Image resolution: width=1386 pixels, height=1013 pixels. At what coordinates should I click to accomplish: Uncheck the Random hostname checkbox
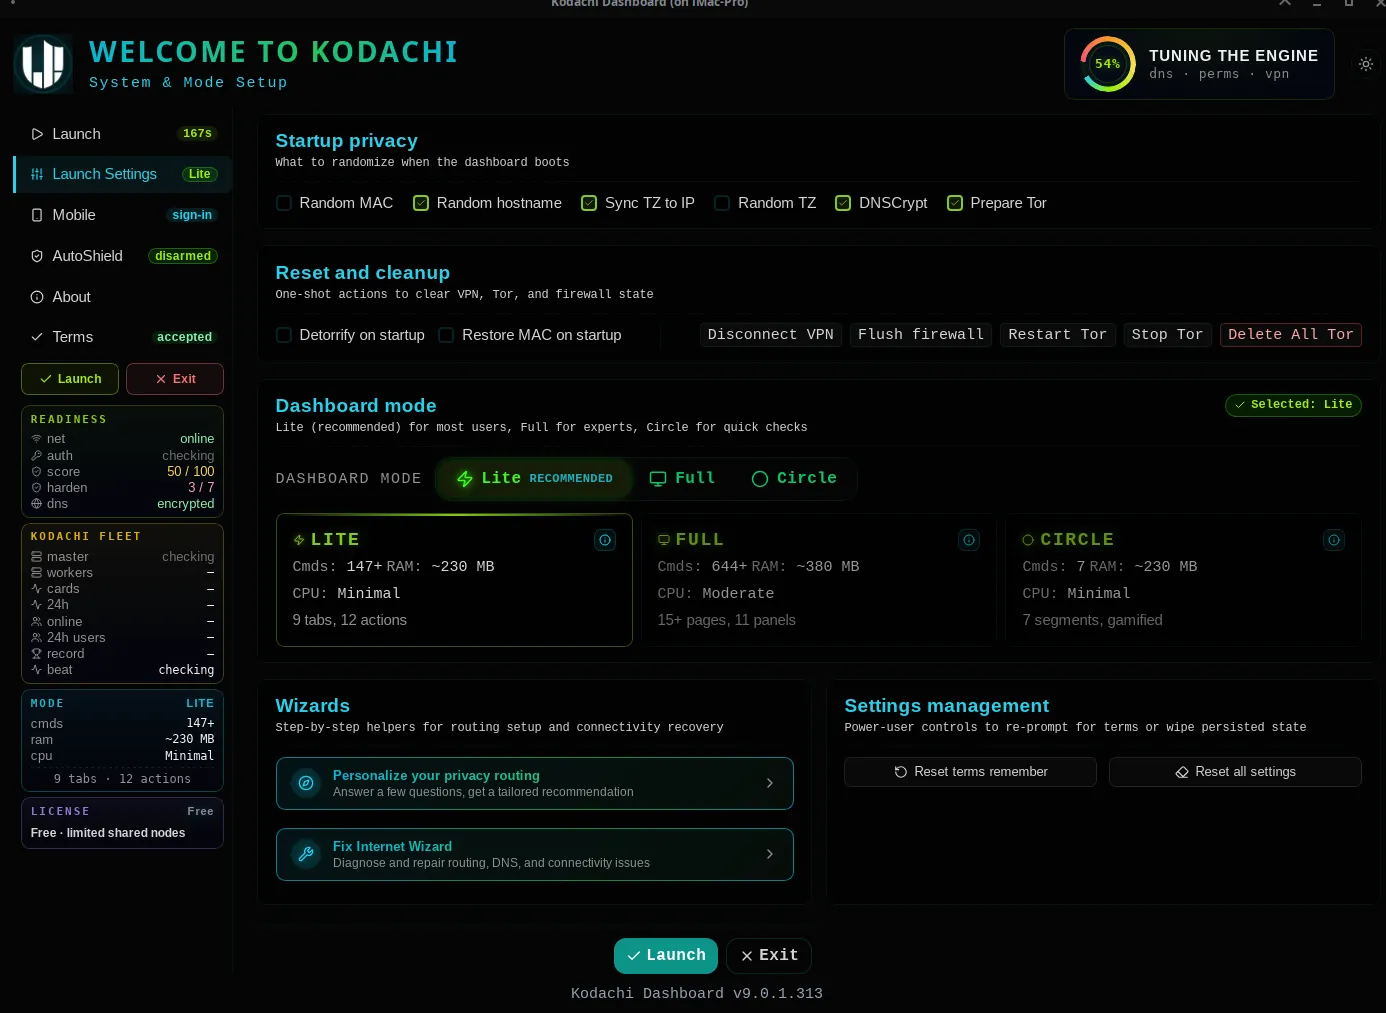coord(421,203)
